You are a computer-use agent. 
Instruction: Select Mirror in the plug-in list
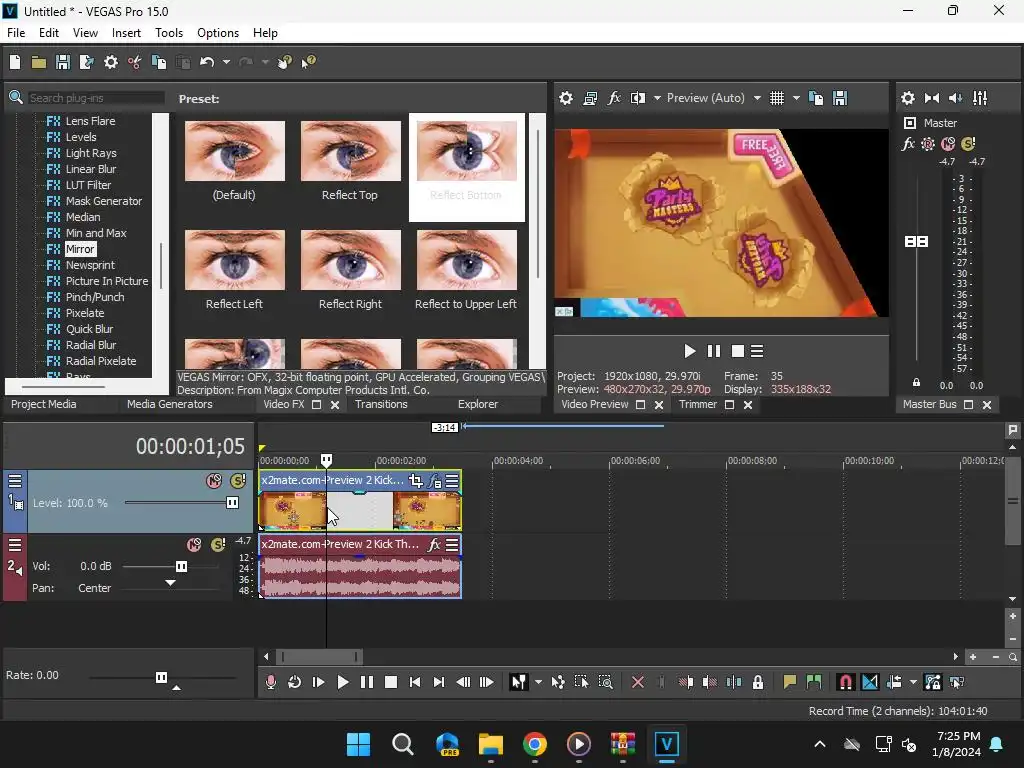80,249
